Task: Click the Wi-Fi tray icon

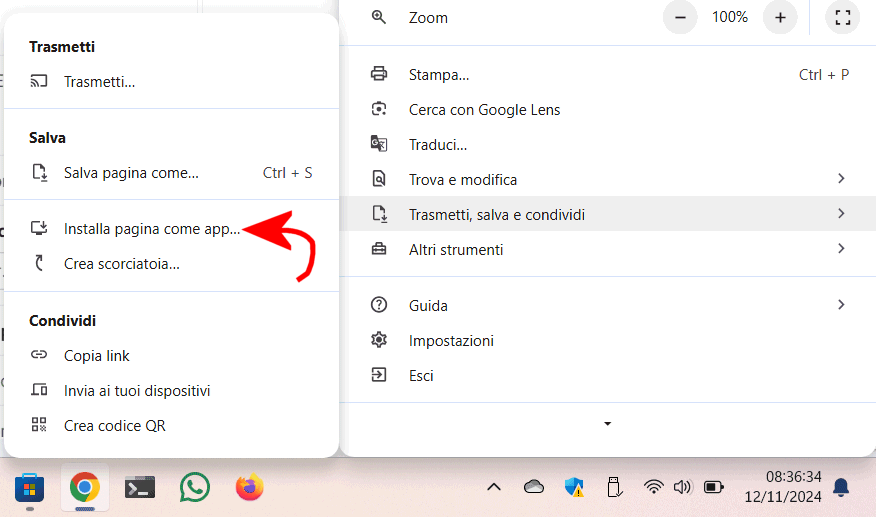Action: [653, 487]
